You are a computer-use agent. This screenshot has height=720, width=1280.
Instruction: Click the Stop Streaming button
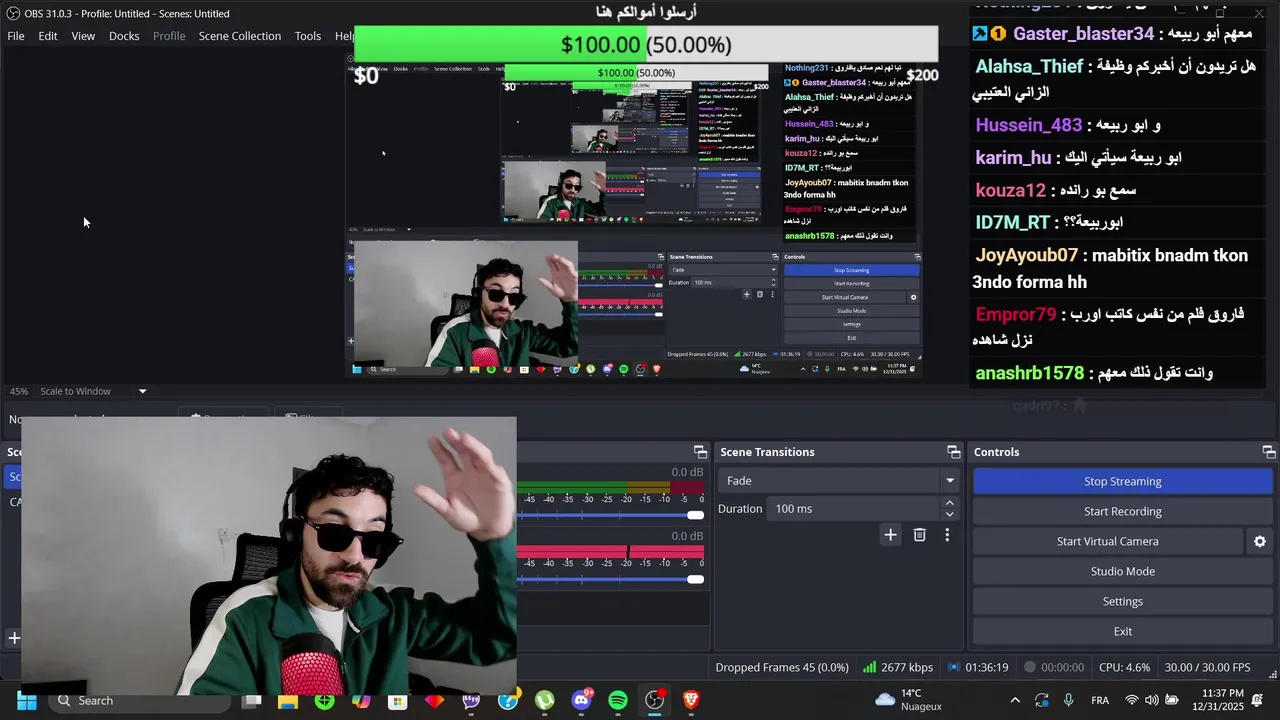pos(1122,481)
